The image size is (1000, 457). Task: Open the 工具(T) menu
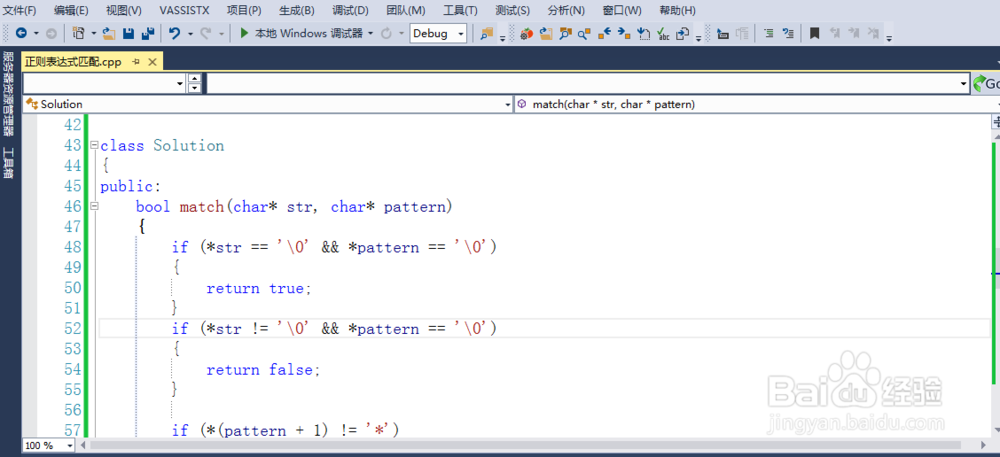(460, 10)
